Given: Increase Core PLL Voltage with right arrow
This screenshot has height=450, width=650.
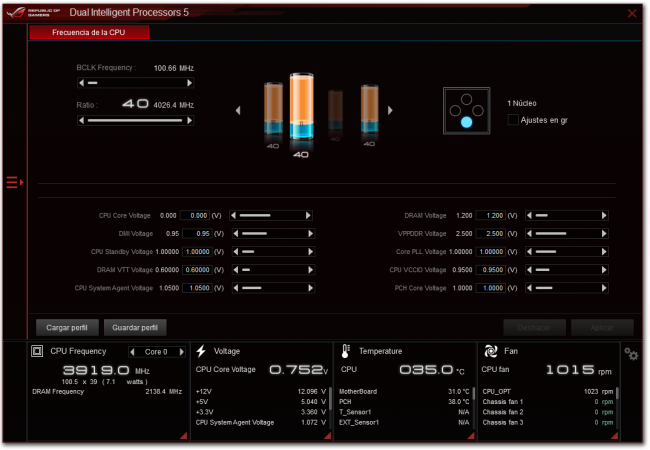Looking at the screenshot, I should point(604,252).
